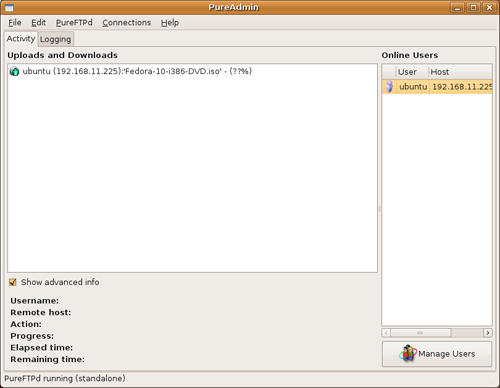Uncheck the Show advanced info checkbox
500x388 pixels.
(x=13, y=282)
